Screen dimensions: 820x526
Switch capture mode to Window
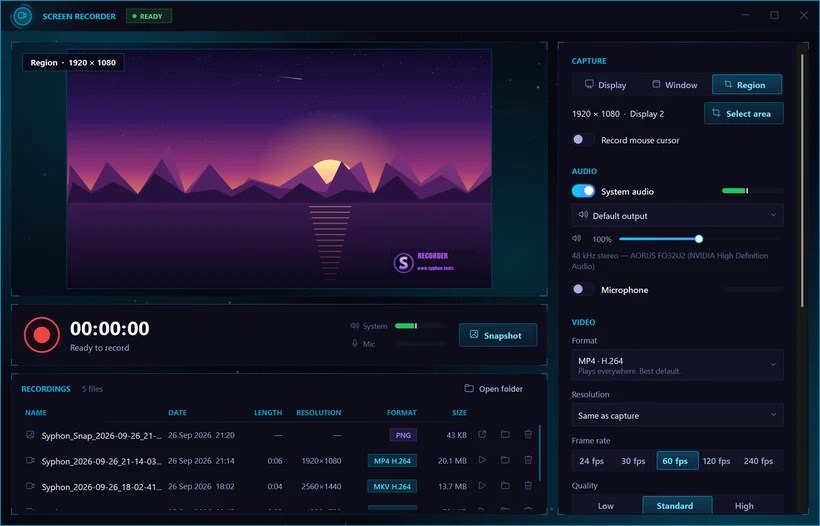675,85
